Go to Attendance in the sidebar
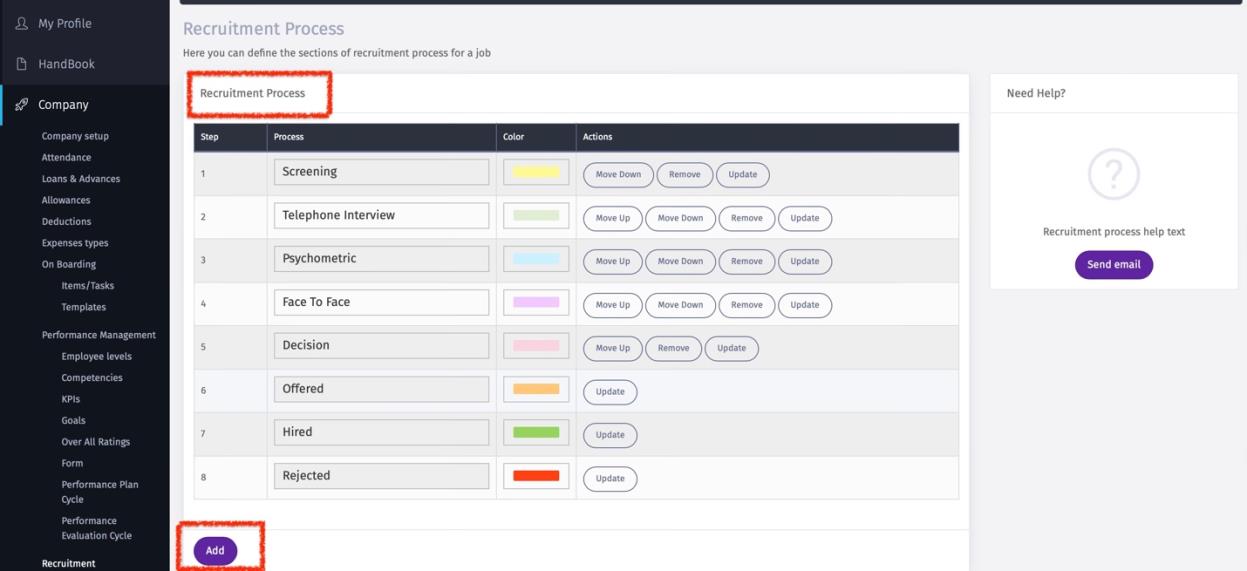1247x571 pixels. tap(66, 157)
